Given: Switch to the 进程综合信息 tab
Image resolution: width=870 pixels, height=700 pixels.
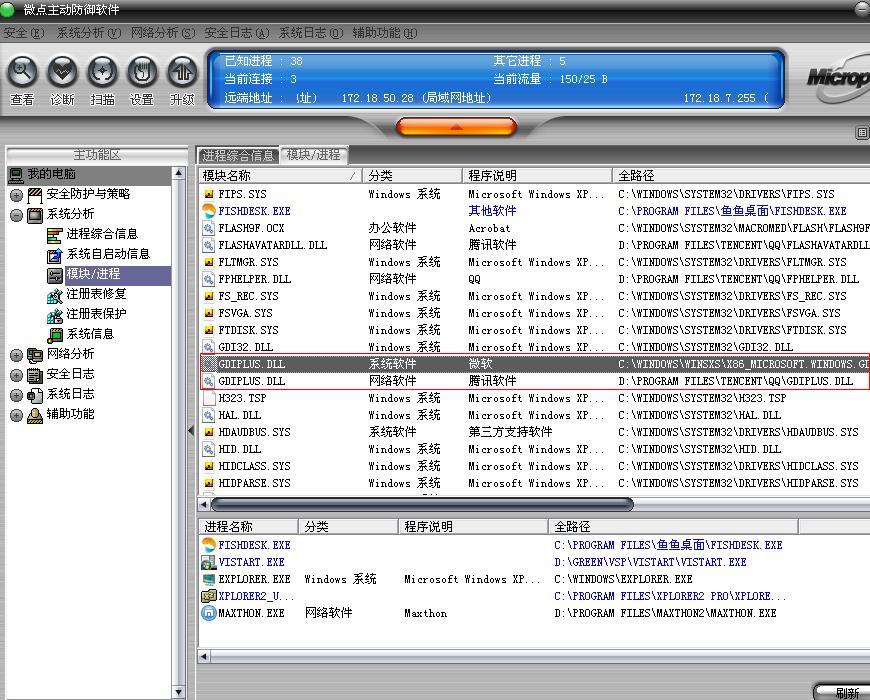Looking at the screenshot, I should tap(238, 155).
